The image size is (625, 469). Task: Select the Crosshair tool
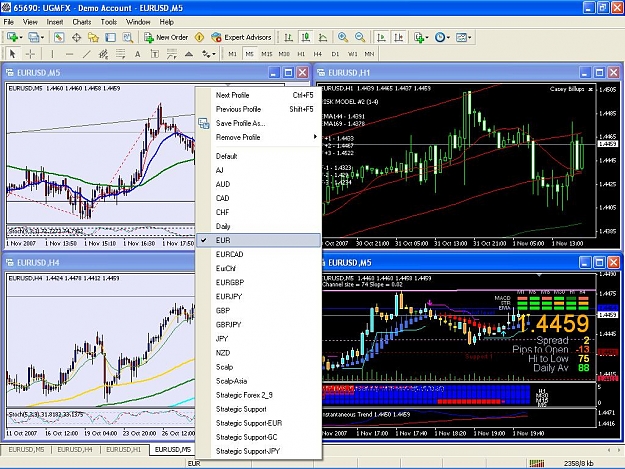coord(30,54)
